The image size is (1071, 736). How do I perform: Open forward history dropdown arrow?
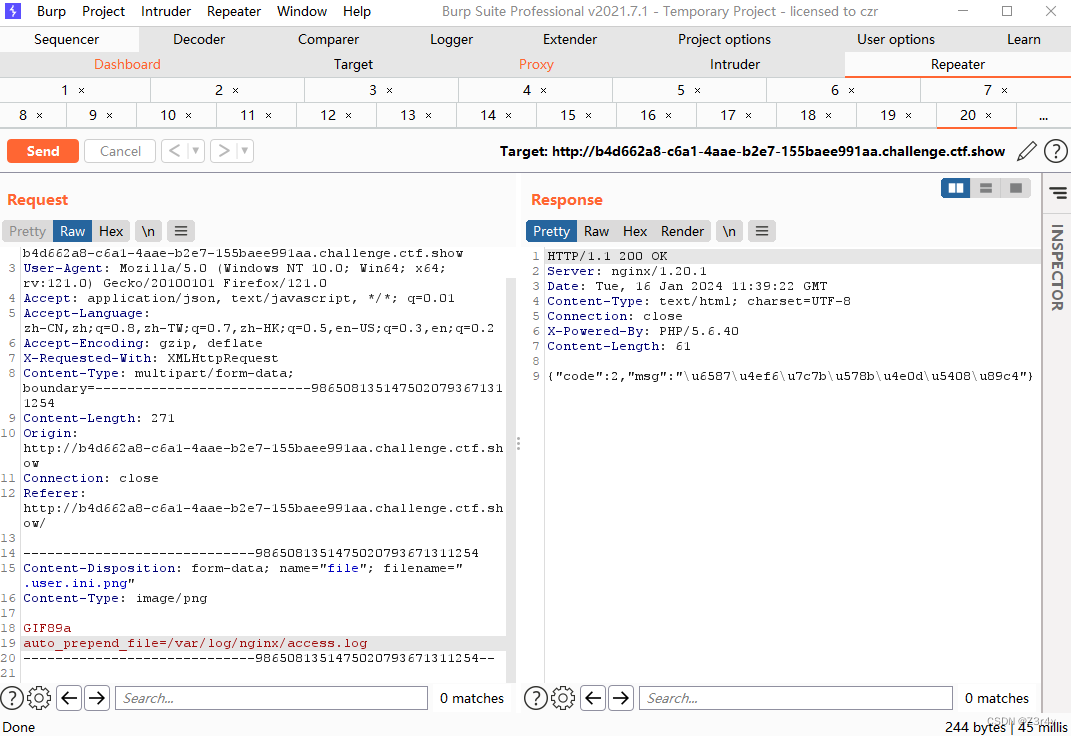coord(245,151)
